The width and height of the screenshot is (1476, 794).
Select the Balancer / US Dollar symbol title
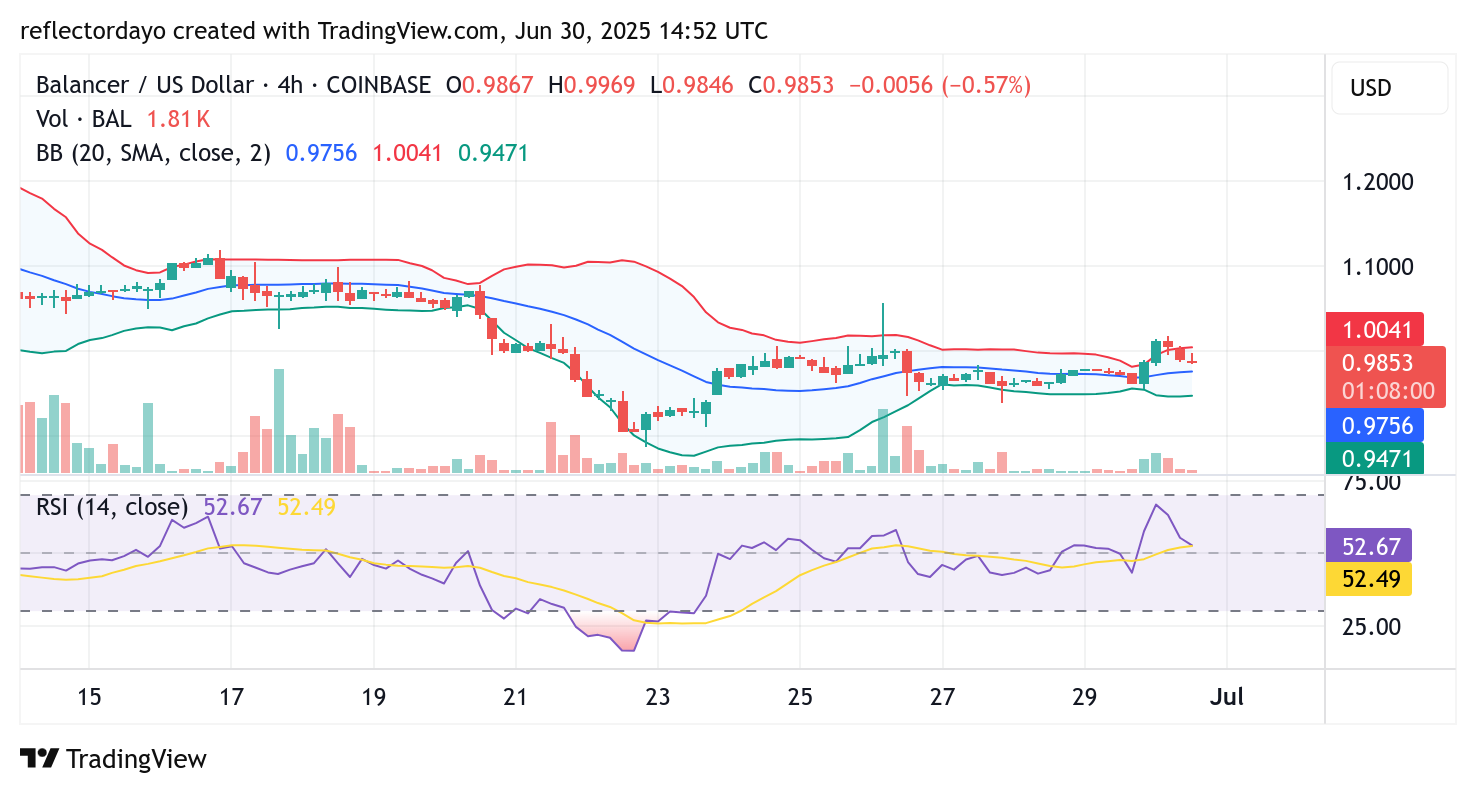(x=145, y=85)
